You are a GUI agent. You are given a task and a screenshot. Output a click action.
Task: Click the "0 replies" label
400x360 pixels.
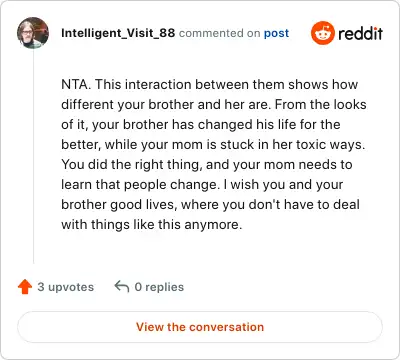pos(159,287)
